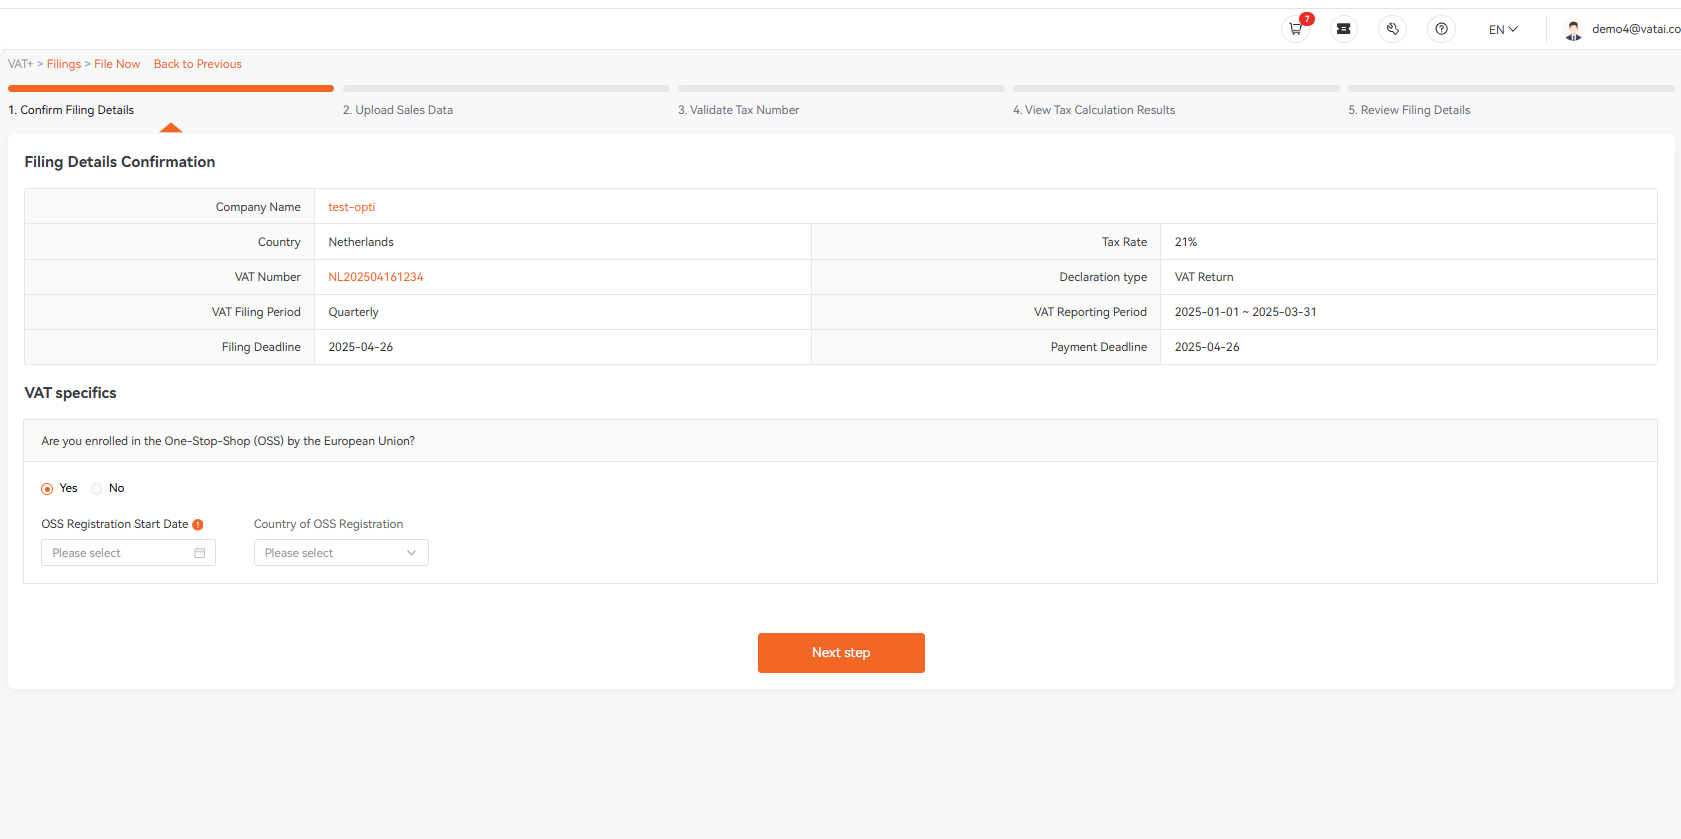Open the Filings breadcrumb link
Image resolution: width=1681 pixels, height=839 pixels.
click(x=64, y=64)
